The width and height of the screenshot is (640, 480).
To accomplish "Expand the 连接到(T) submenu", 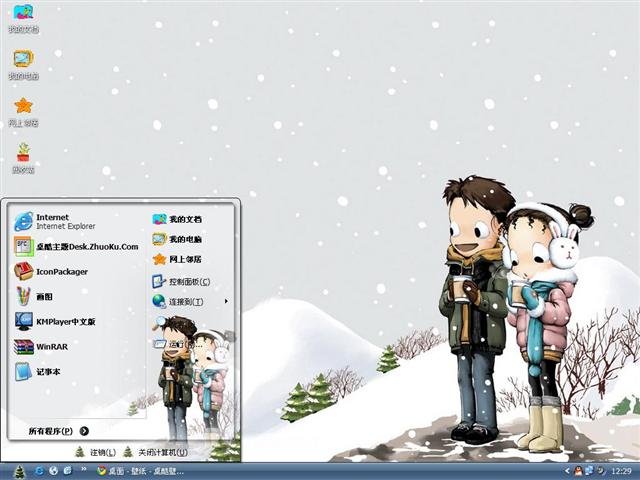I will tap(190, 302).
